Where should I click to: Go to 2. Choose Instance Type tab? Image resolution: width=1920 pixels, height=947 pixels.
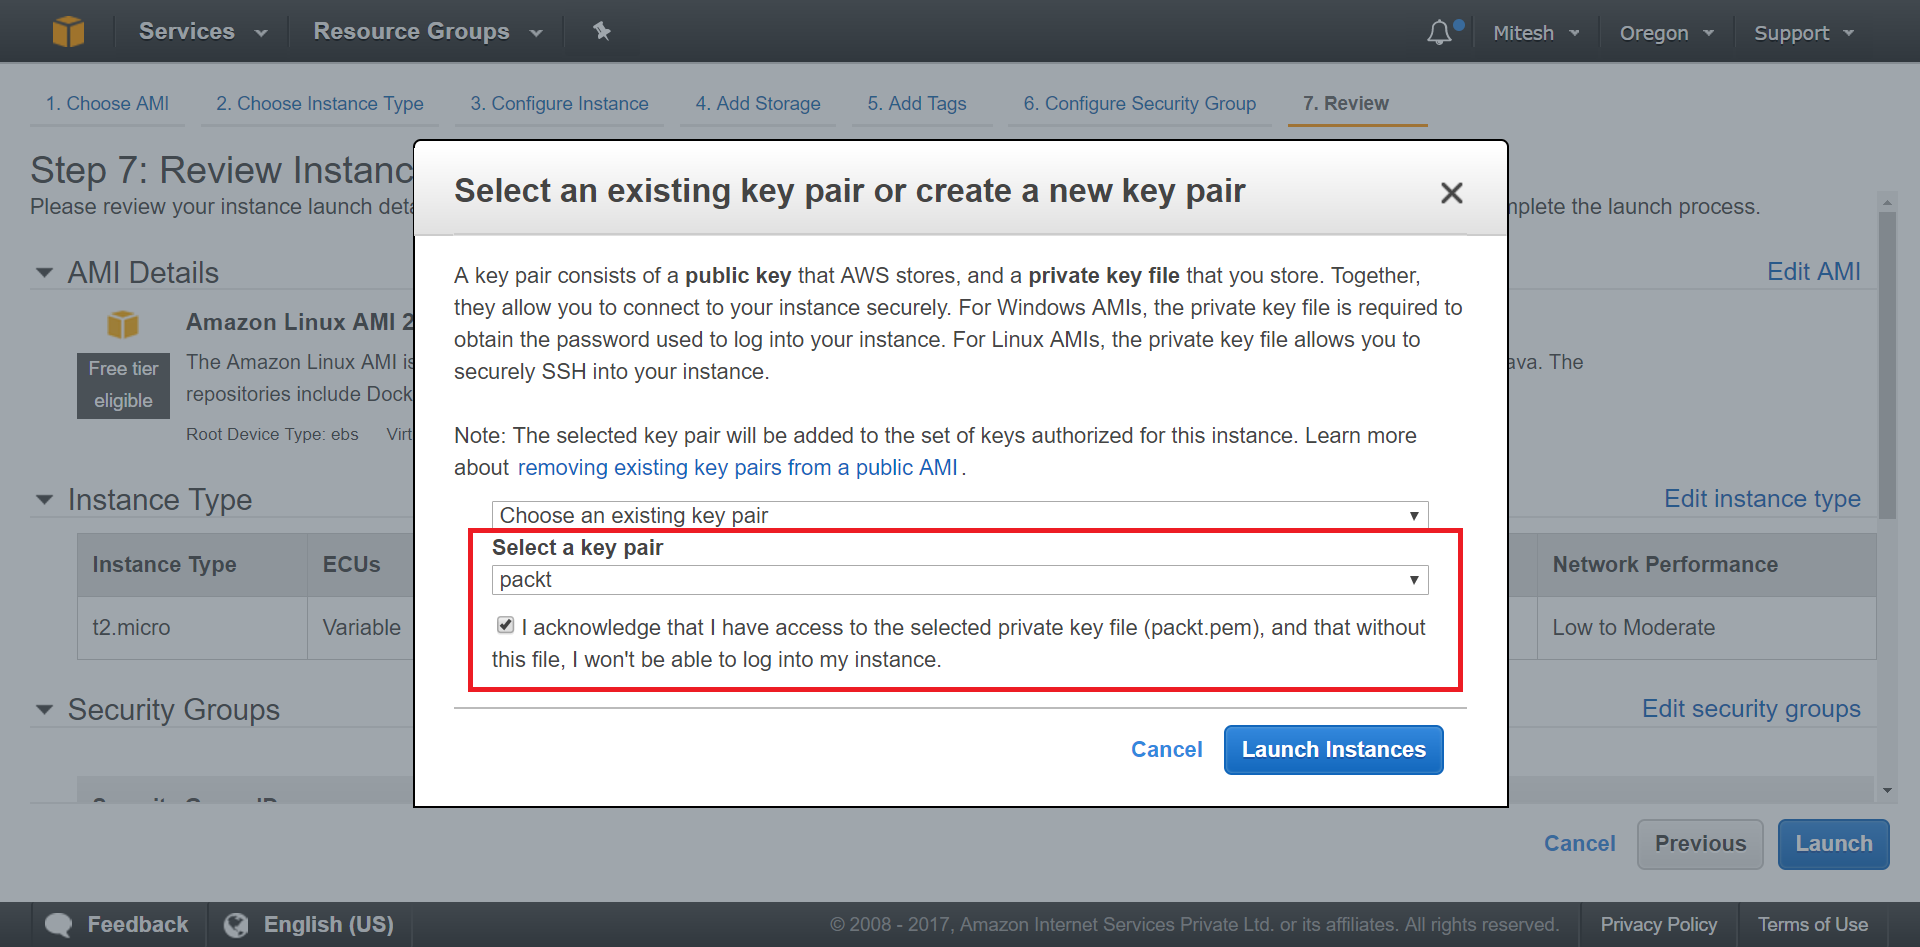320,104
